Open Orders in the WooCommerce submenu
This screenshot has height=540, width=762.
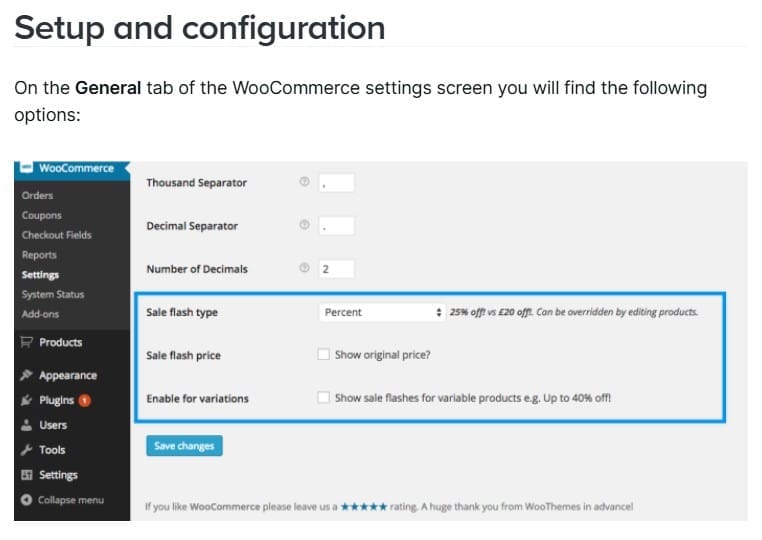[x=38, y=195]
